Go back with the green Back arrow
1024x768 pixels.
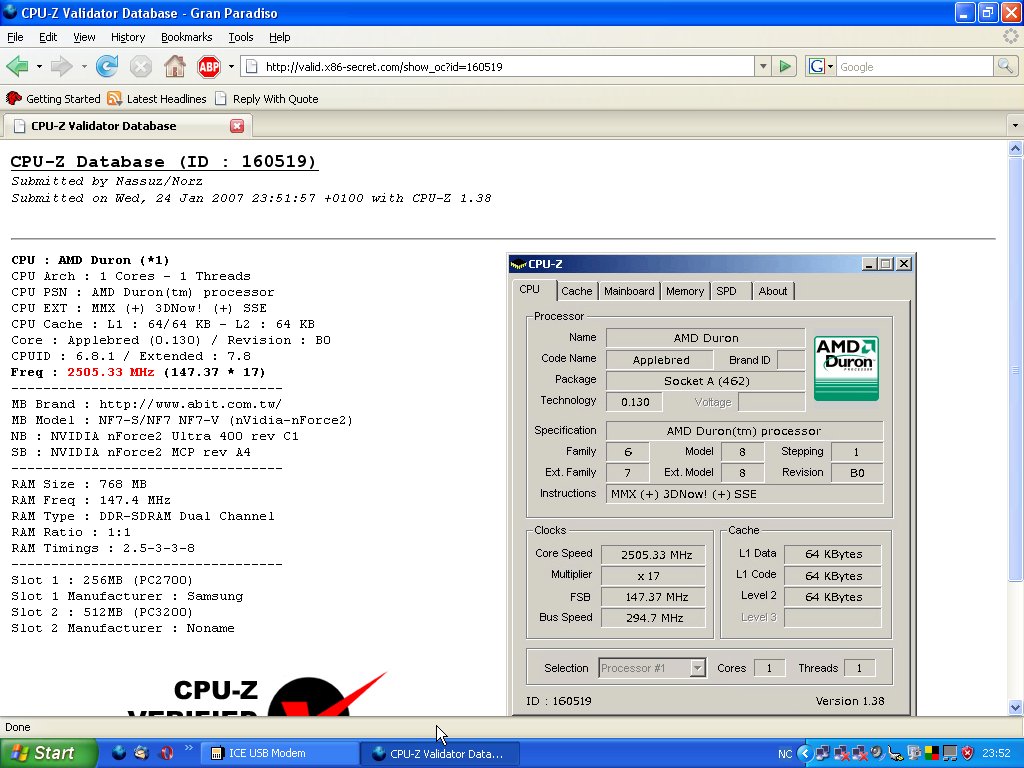pyautogui.click(x=18, y=66)
